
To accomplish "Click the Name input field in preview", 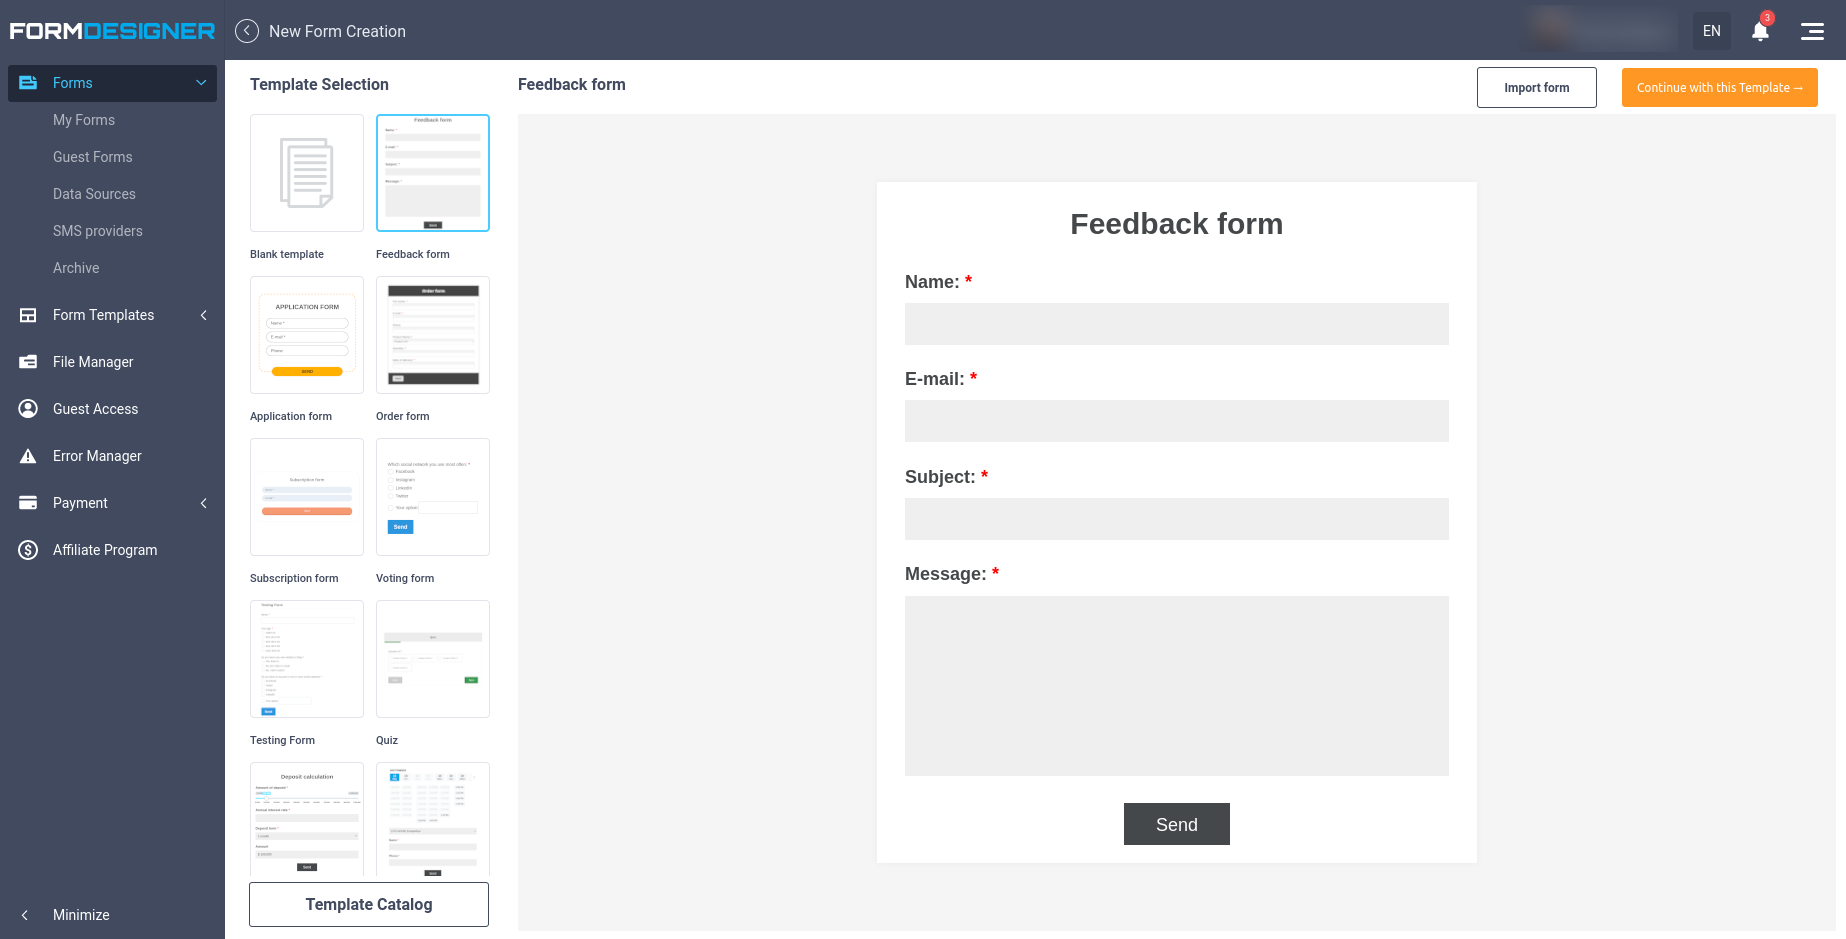I will (1176, 324).
